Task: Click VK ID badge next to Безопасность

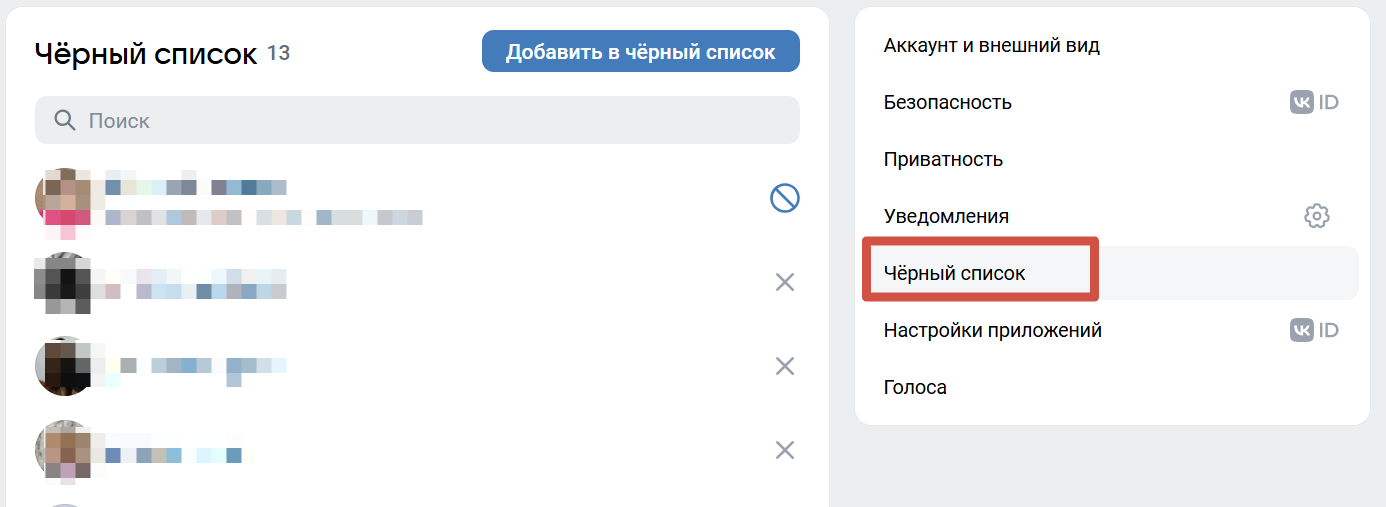Action: pyautogui.click(x=1314, y=102)
